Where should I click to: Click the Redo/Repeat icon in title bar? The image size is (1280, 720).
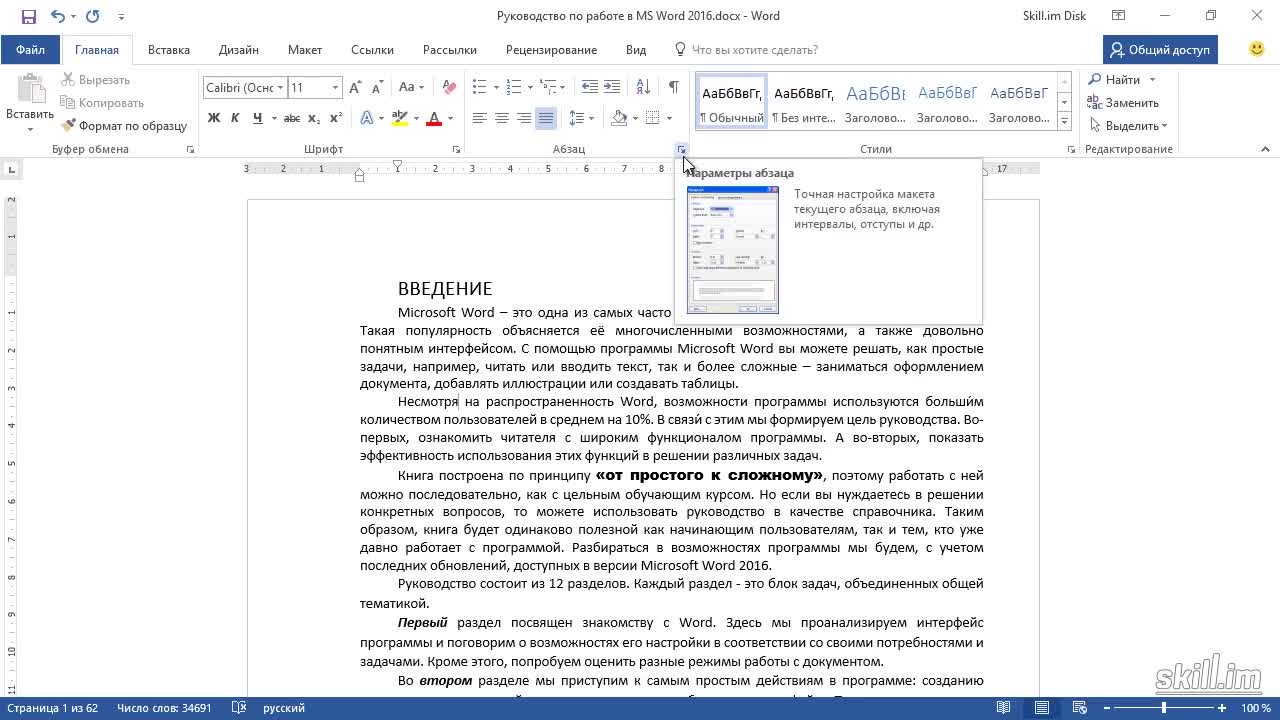[x=93, y=16]
